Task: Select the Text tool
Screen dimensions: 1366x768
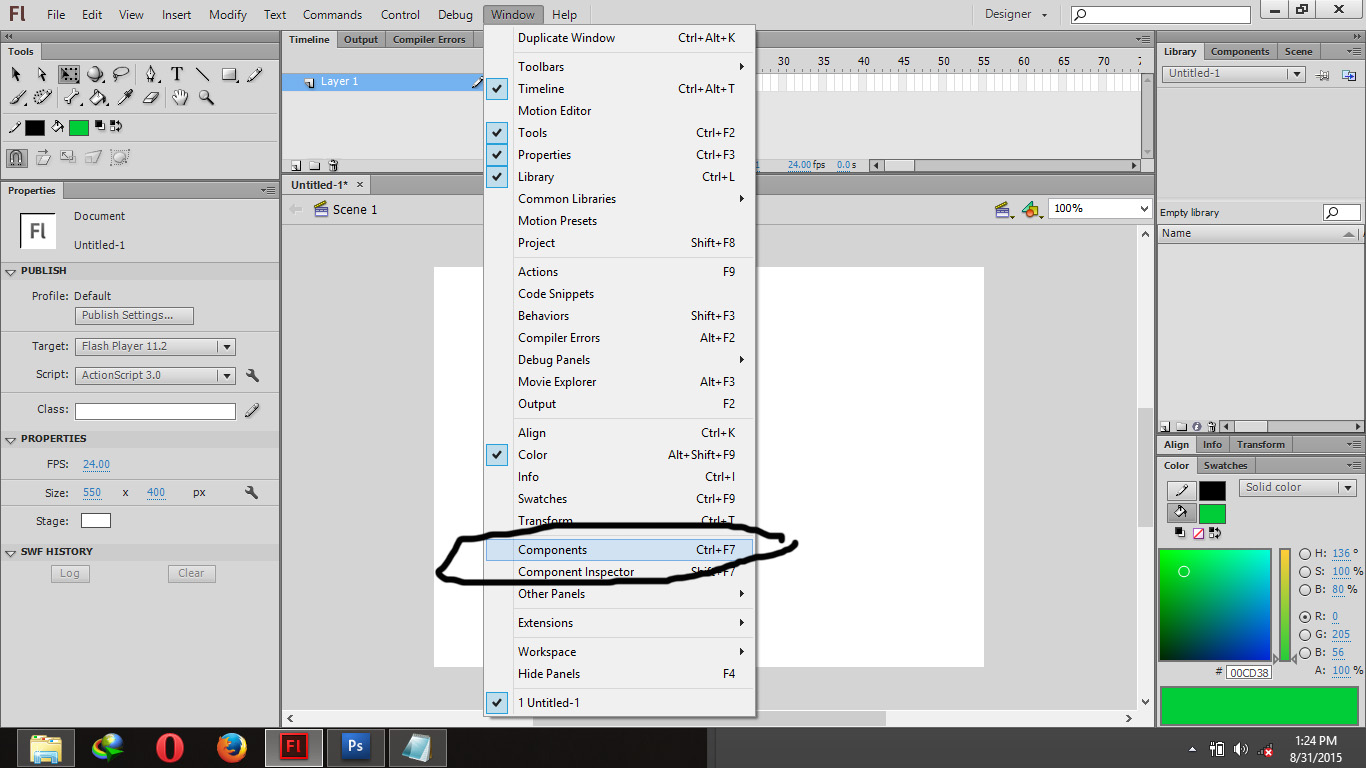Action: point(177,74)
